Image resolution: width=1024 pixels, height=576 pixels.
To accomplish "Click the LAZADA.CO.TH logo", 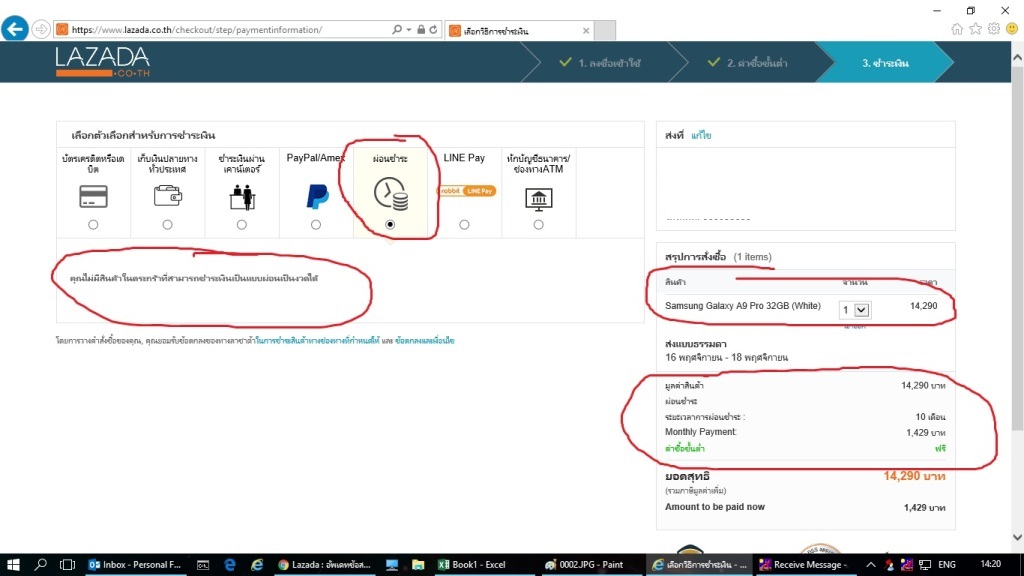I will tap(103, 62).
